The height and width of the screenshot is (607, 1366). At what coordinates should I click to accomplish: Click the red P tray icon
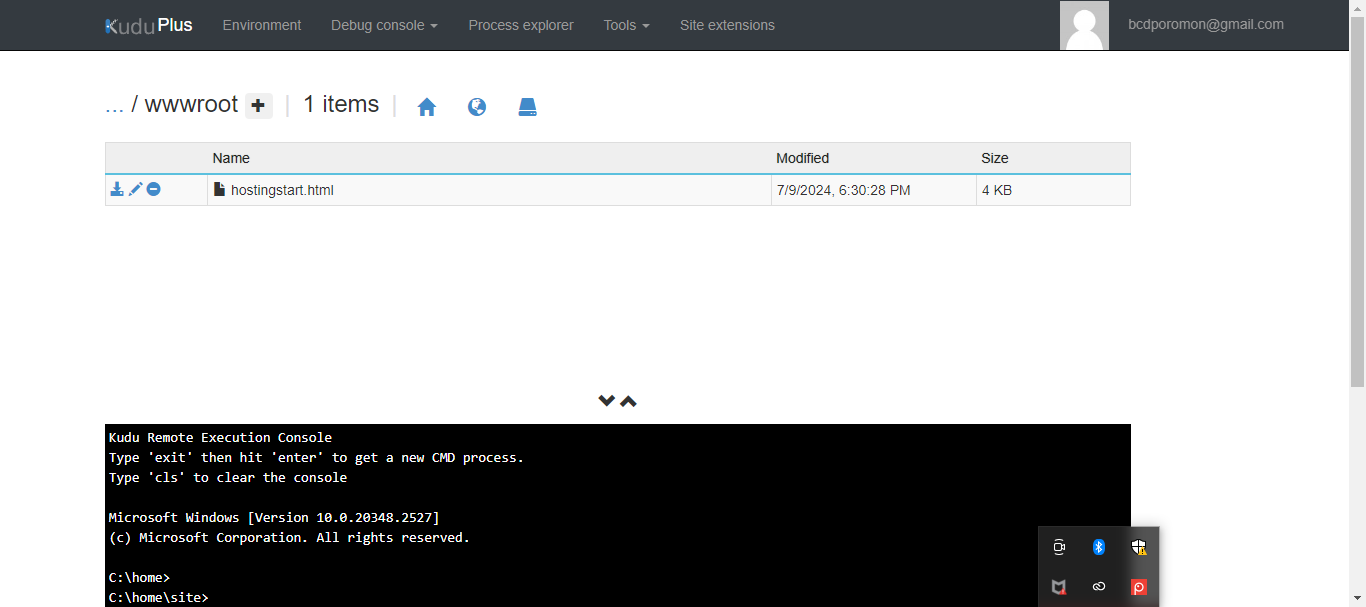1138,587
